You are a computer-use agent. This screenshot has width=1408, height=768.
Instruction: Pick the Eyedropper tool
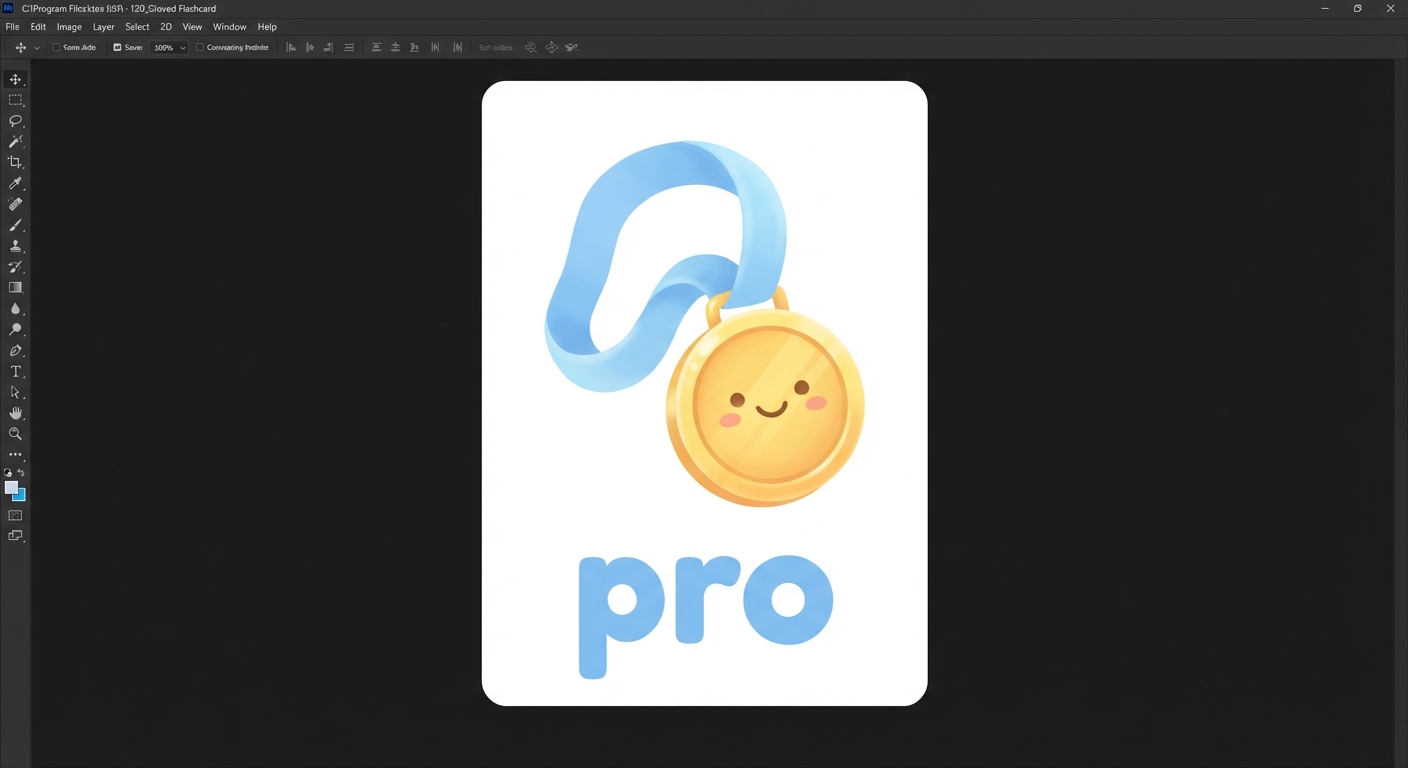tap(15, 183)
